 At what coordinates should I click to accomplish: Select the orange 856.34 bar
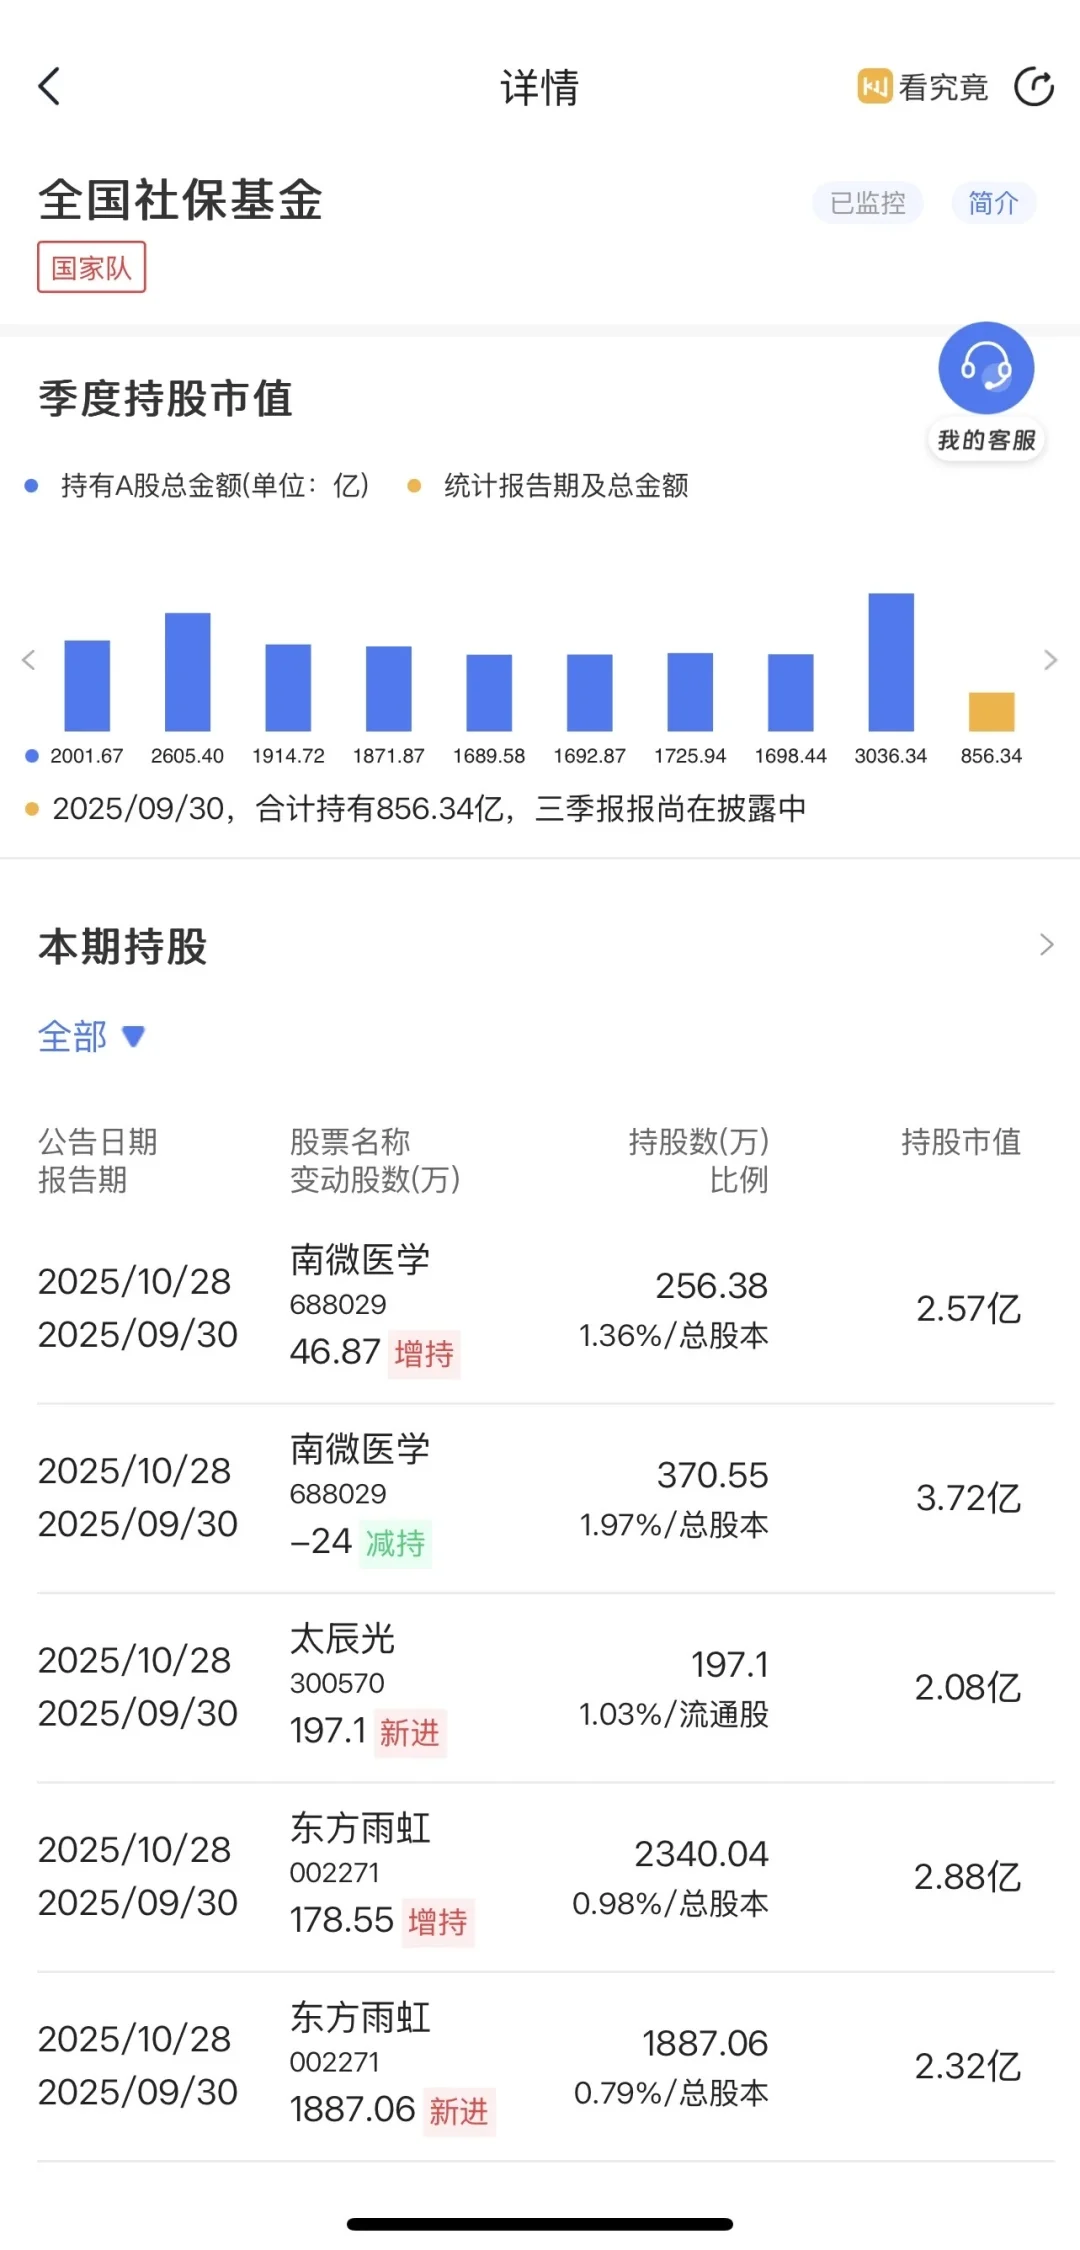point(992,711)
